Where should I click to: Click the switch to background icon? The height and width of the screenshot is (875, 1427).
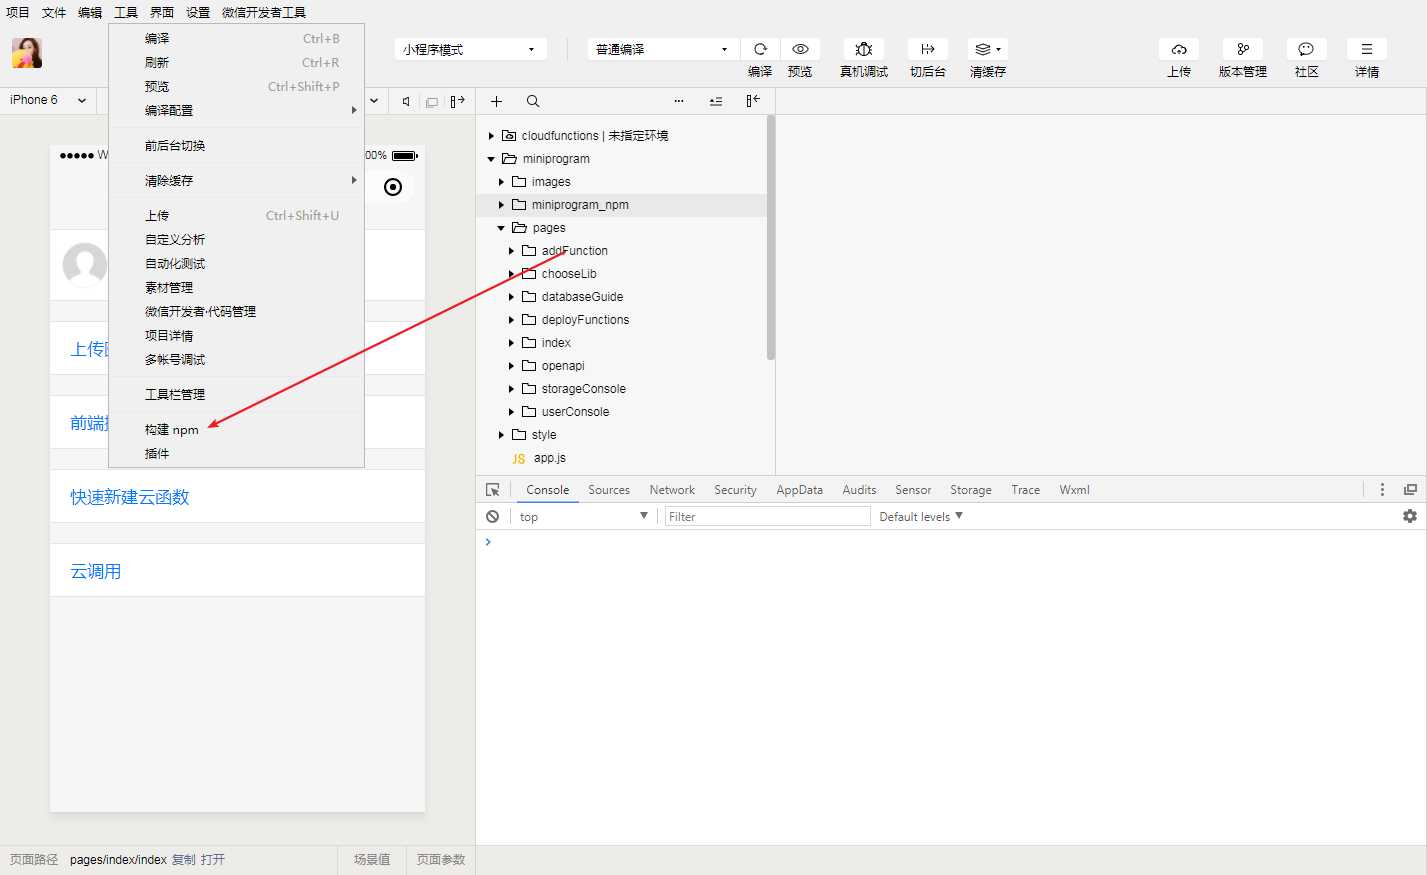928,49
